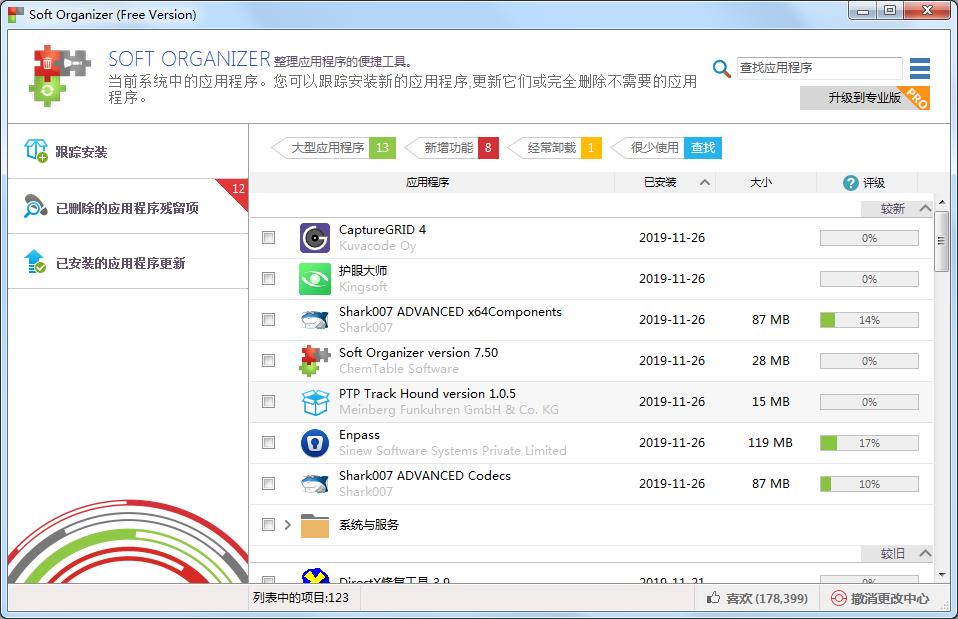
Task: Open the 撤消更改中心 link
Action: click(880, 598)
